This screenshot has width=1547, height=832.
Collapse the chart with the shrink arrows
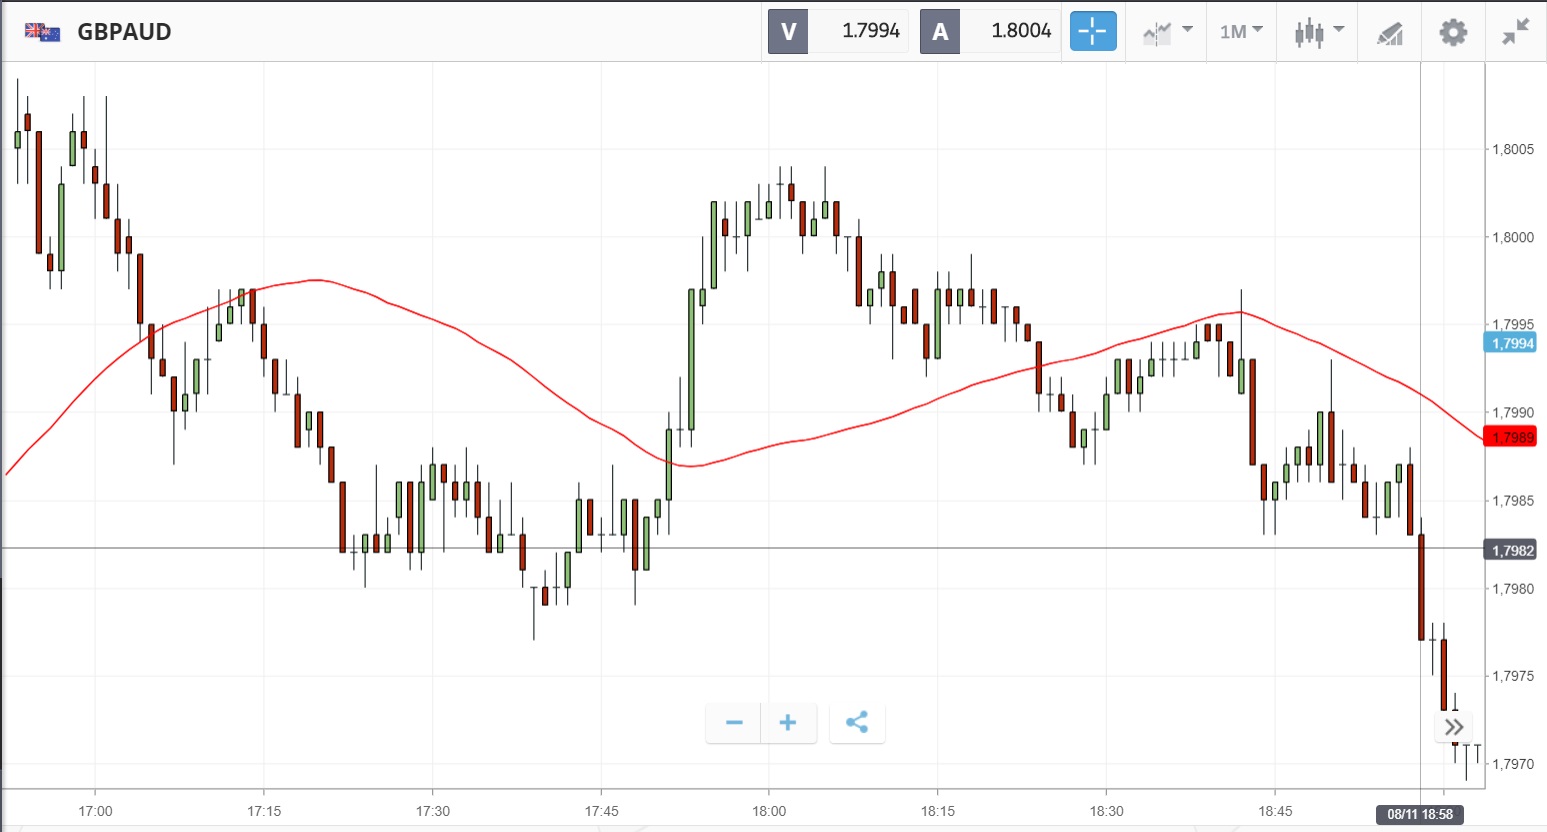tap(1516, 32)
